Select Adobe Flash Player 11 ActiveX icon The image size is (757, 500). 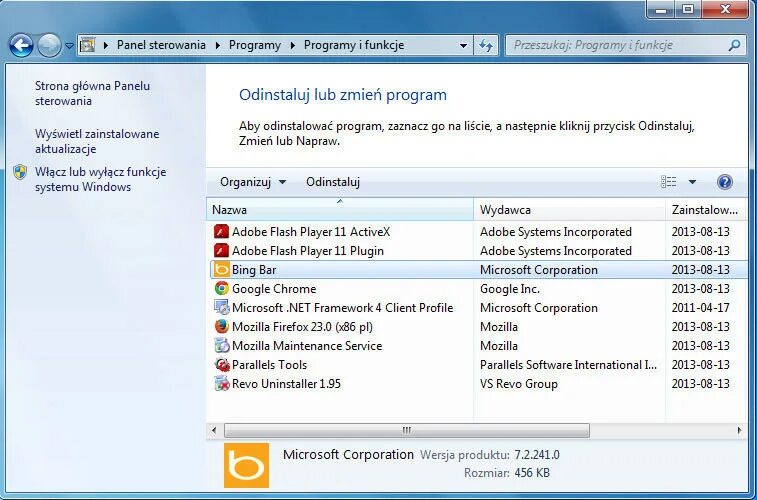click(x=221, y=232)
